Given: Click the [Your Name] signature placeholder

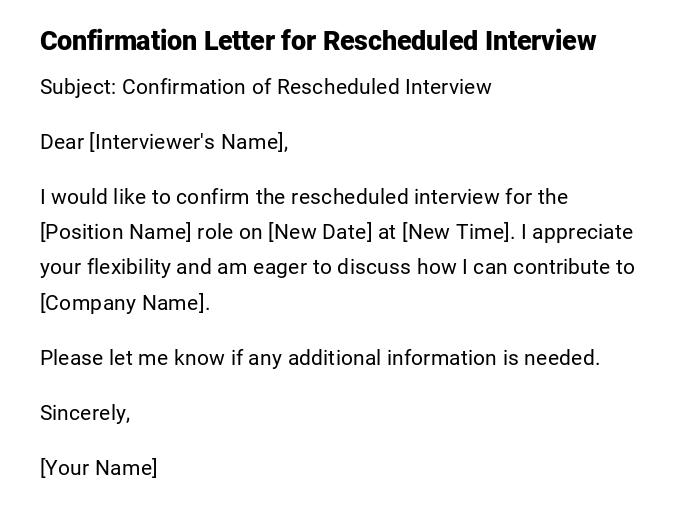Looking at the screenshot, I should point(98,468).
